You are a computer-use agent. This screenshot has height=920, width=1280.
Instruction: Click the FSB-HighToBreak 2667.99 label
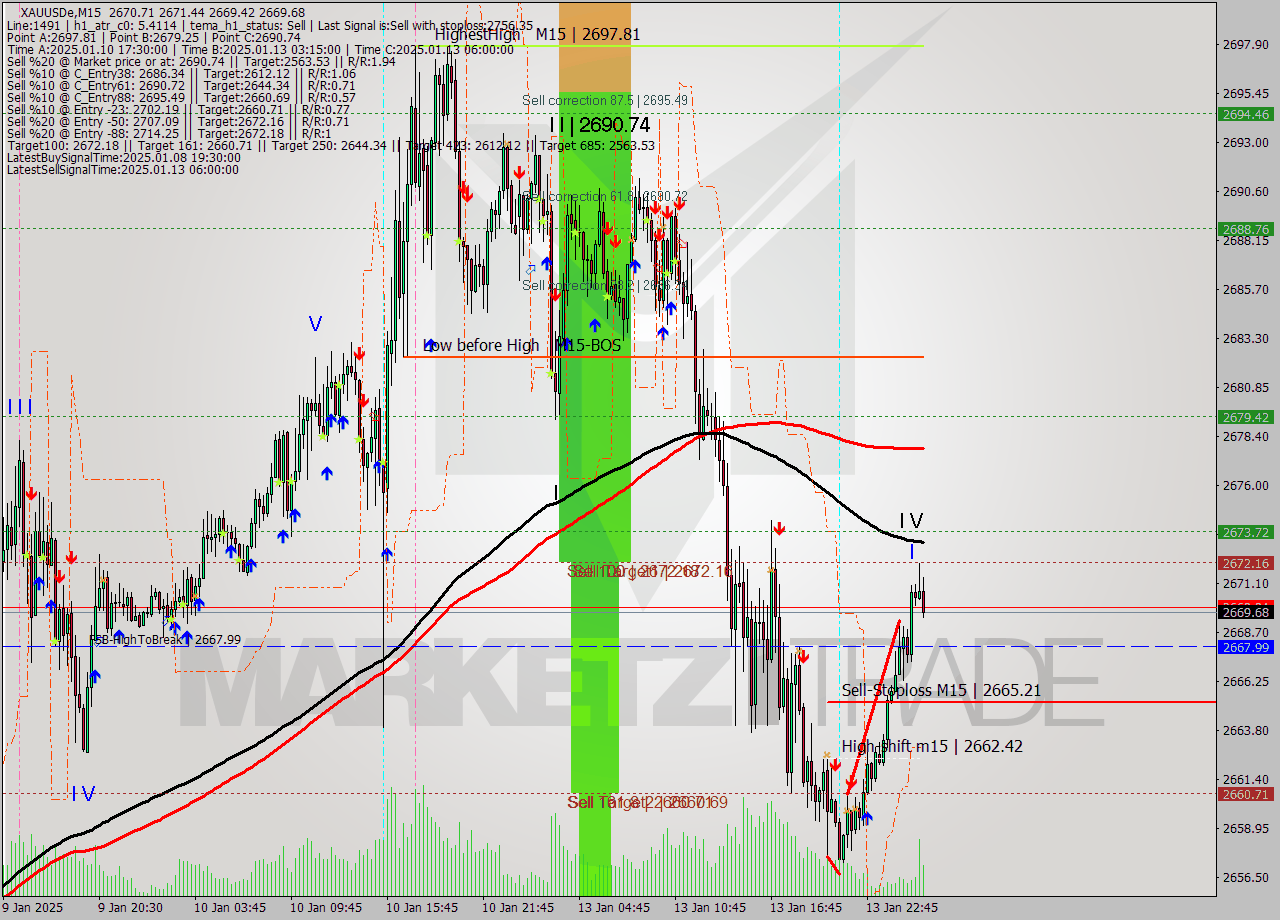165,640
